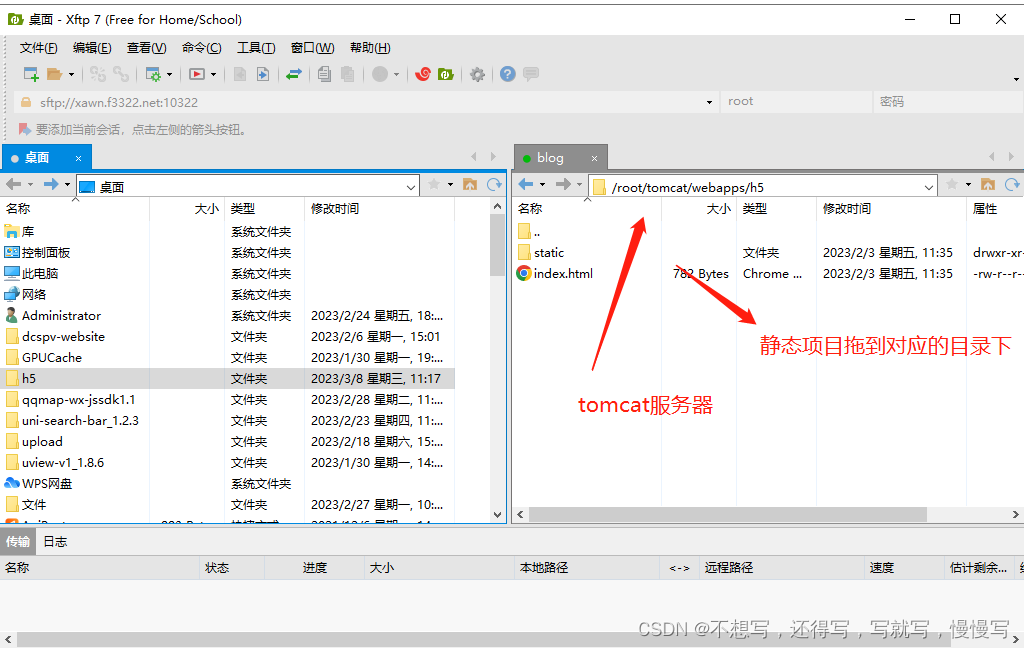Click remote pane horizontal scrollbar

coord(728,515)
